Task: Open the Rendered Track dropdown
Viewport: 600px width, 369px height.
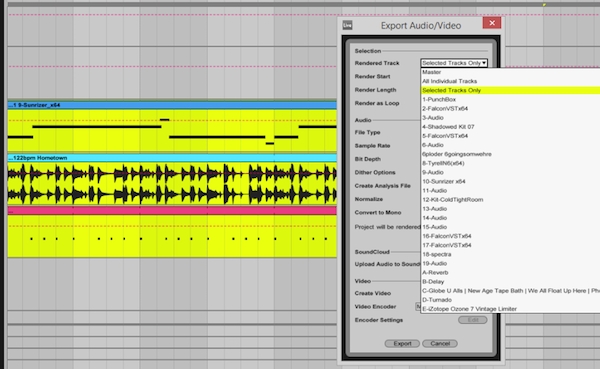Action: [454, 63]
